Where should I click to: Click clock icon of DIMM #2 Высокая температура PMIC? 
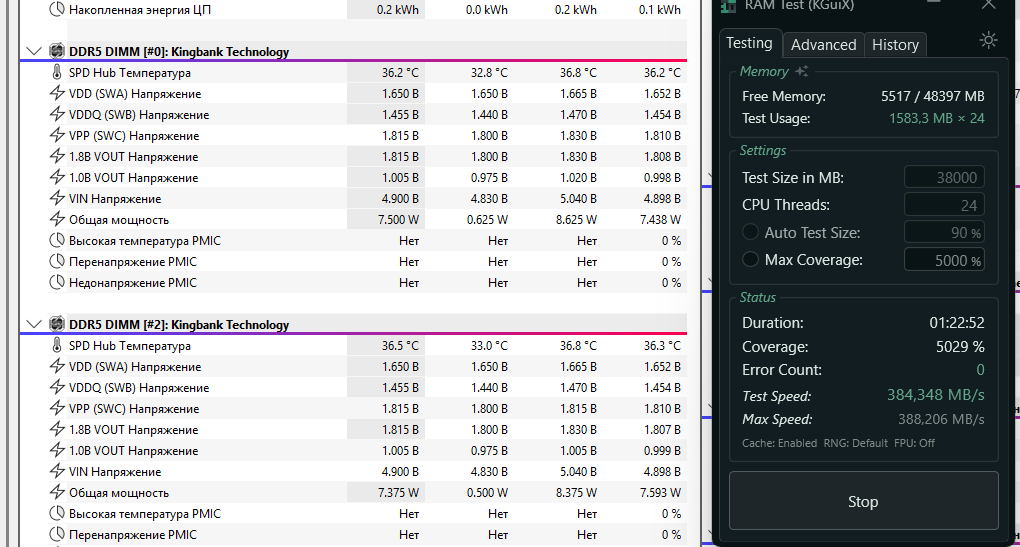[57, 513]
